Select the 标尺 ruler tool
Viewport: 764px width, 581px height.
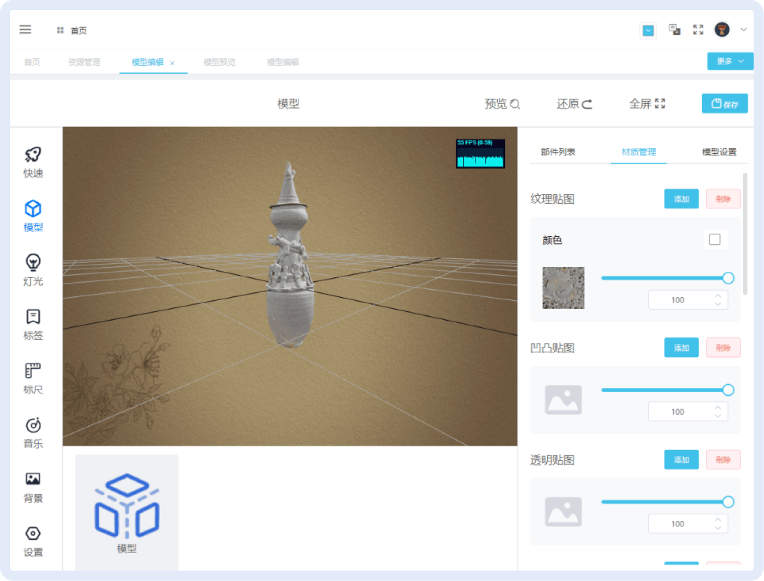[x=33, y=376]
